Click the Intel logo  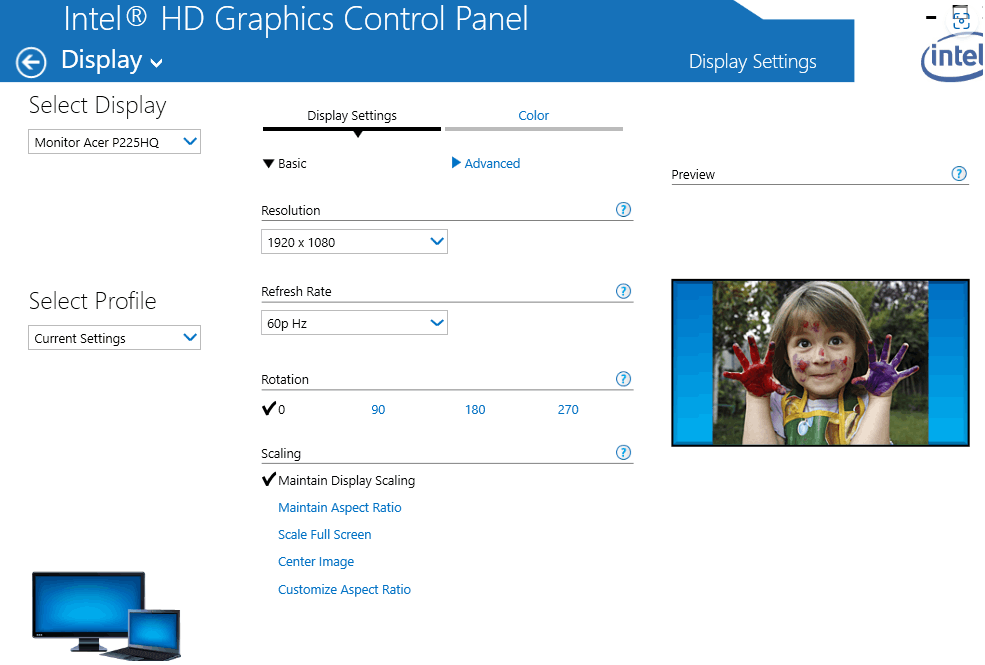pyautogui.click(x=953, y=57)
